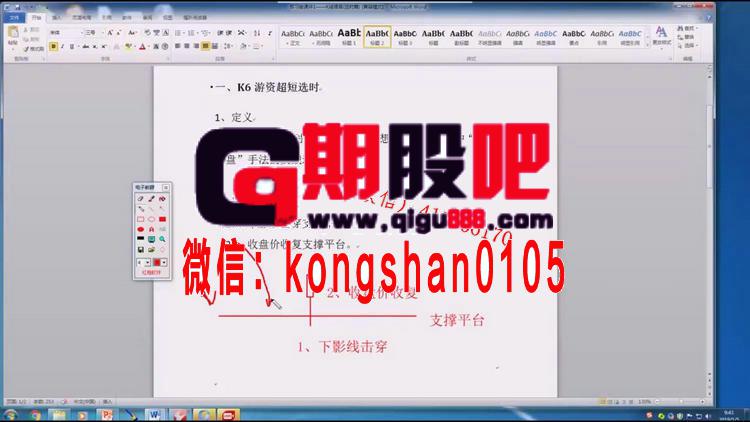
Task: Click the red color swatch in whiteboard palette
Action: 156,262
